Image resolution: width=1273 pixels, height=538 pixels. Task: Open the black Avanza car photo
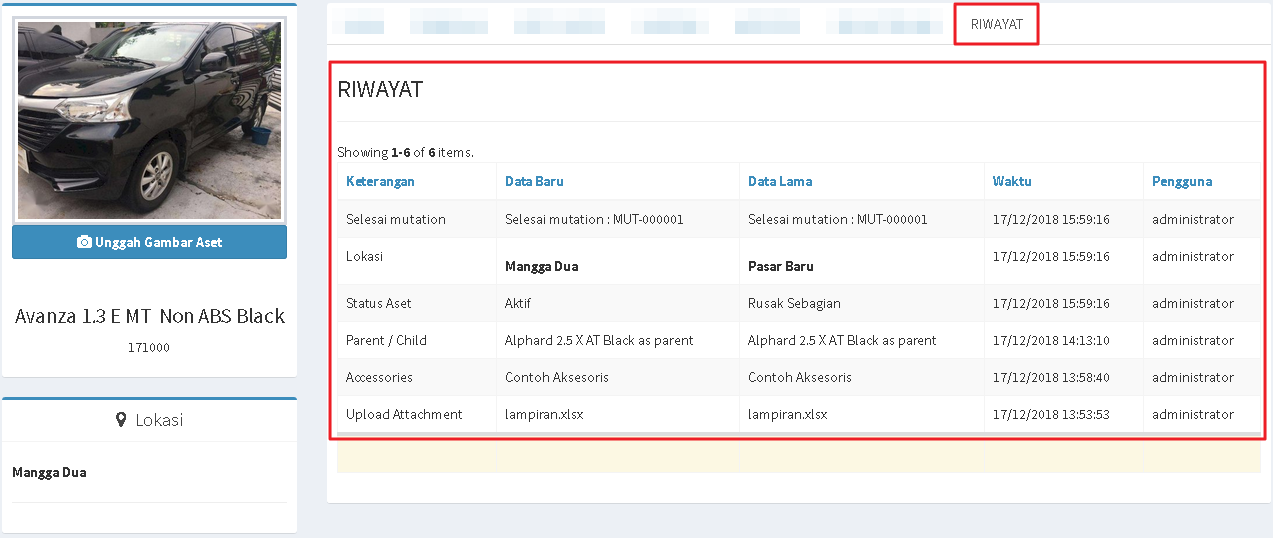click(149, 120)
